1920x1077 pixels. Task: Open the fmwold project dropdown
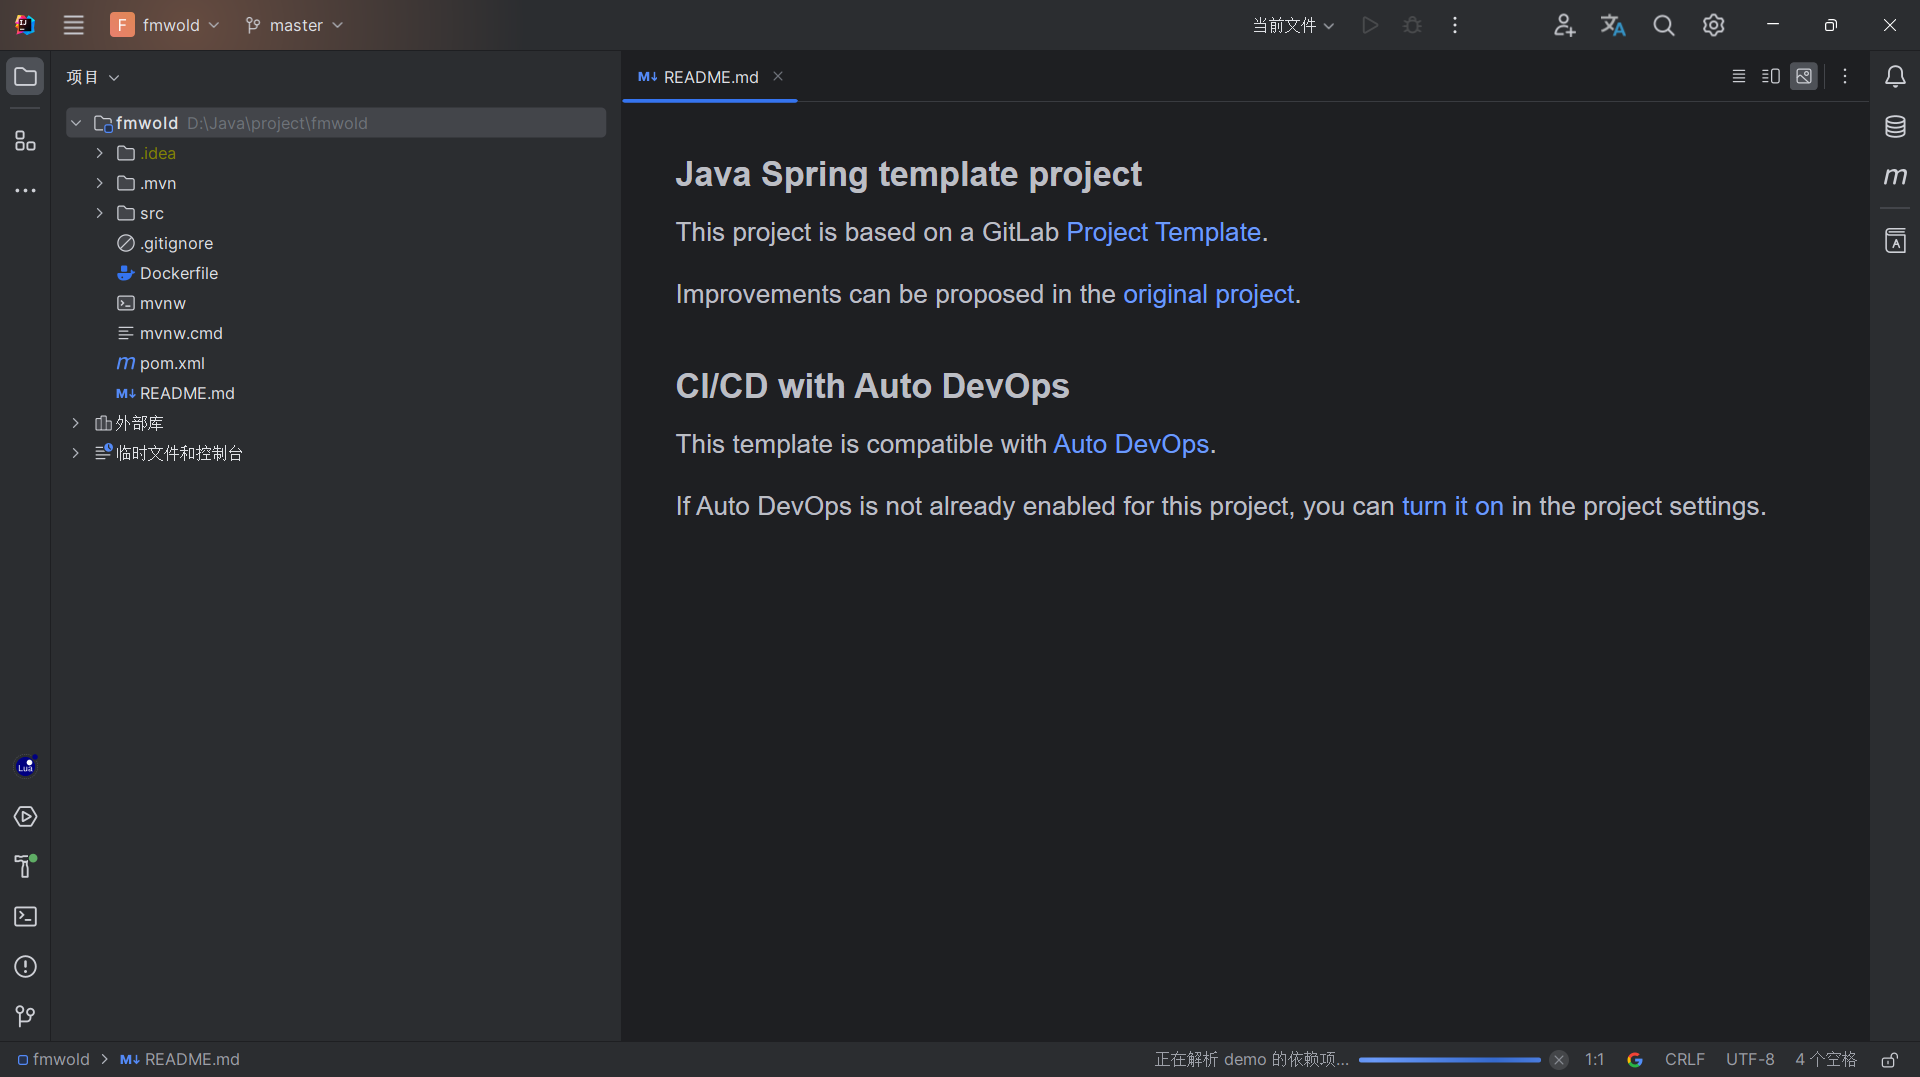coord(165,25)
